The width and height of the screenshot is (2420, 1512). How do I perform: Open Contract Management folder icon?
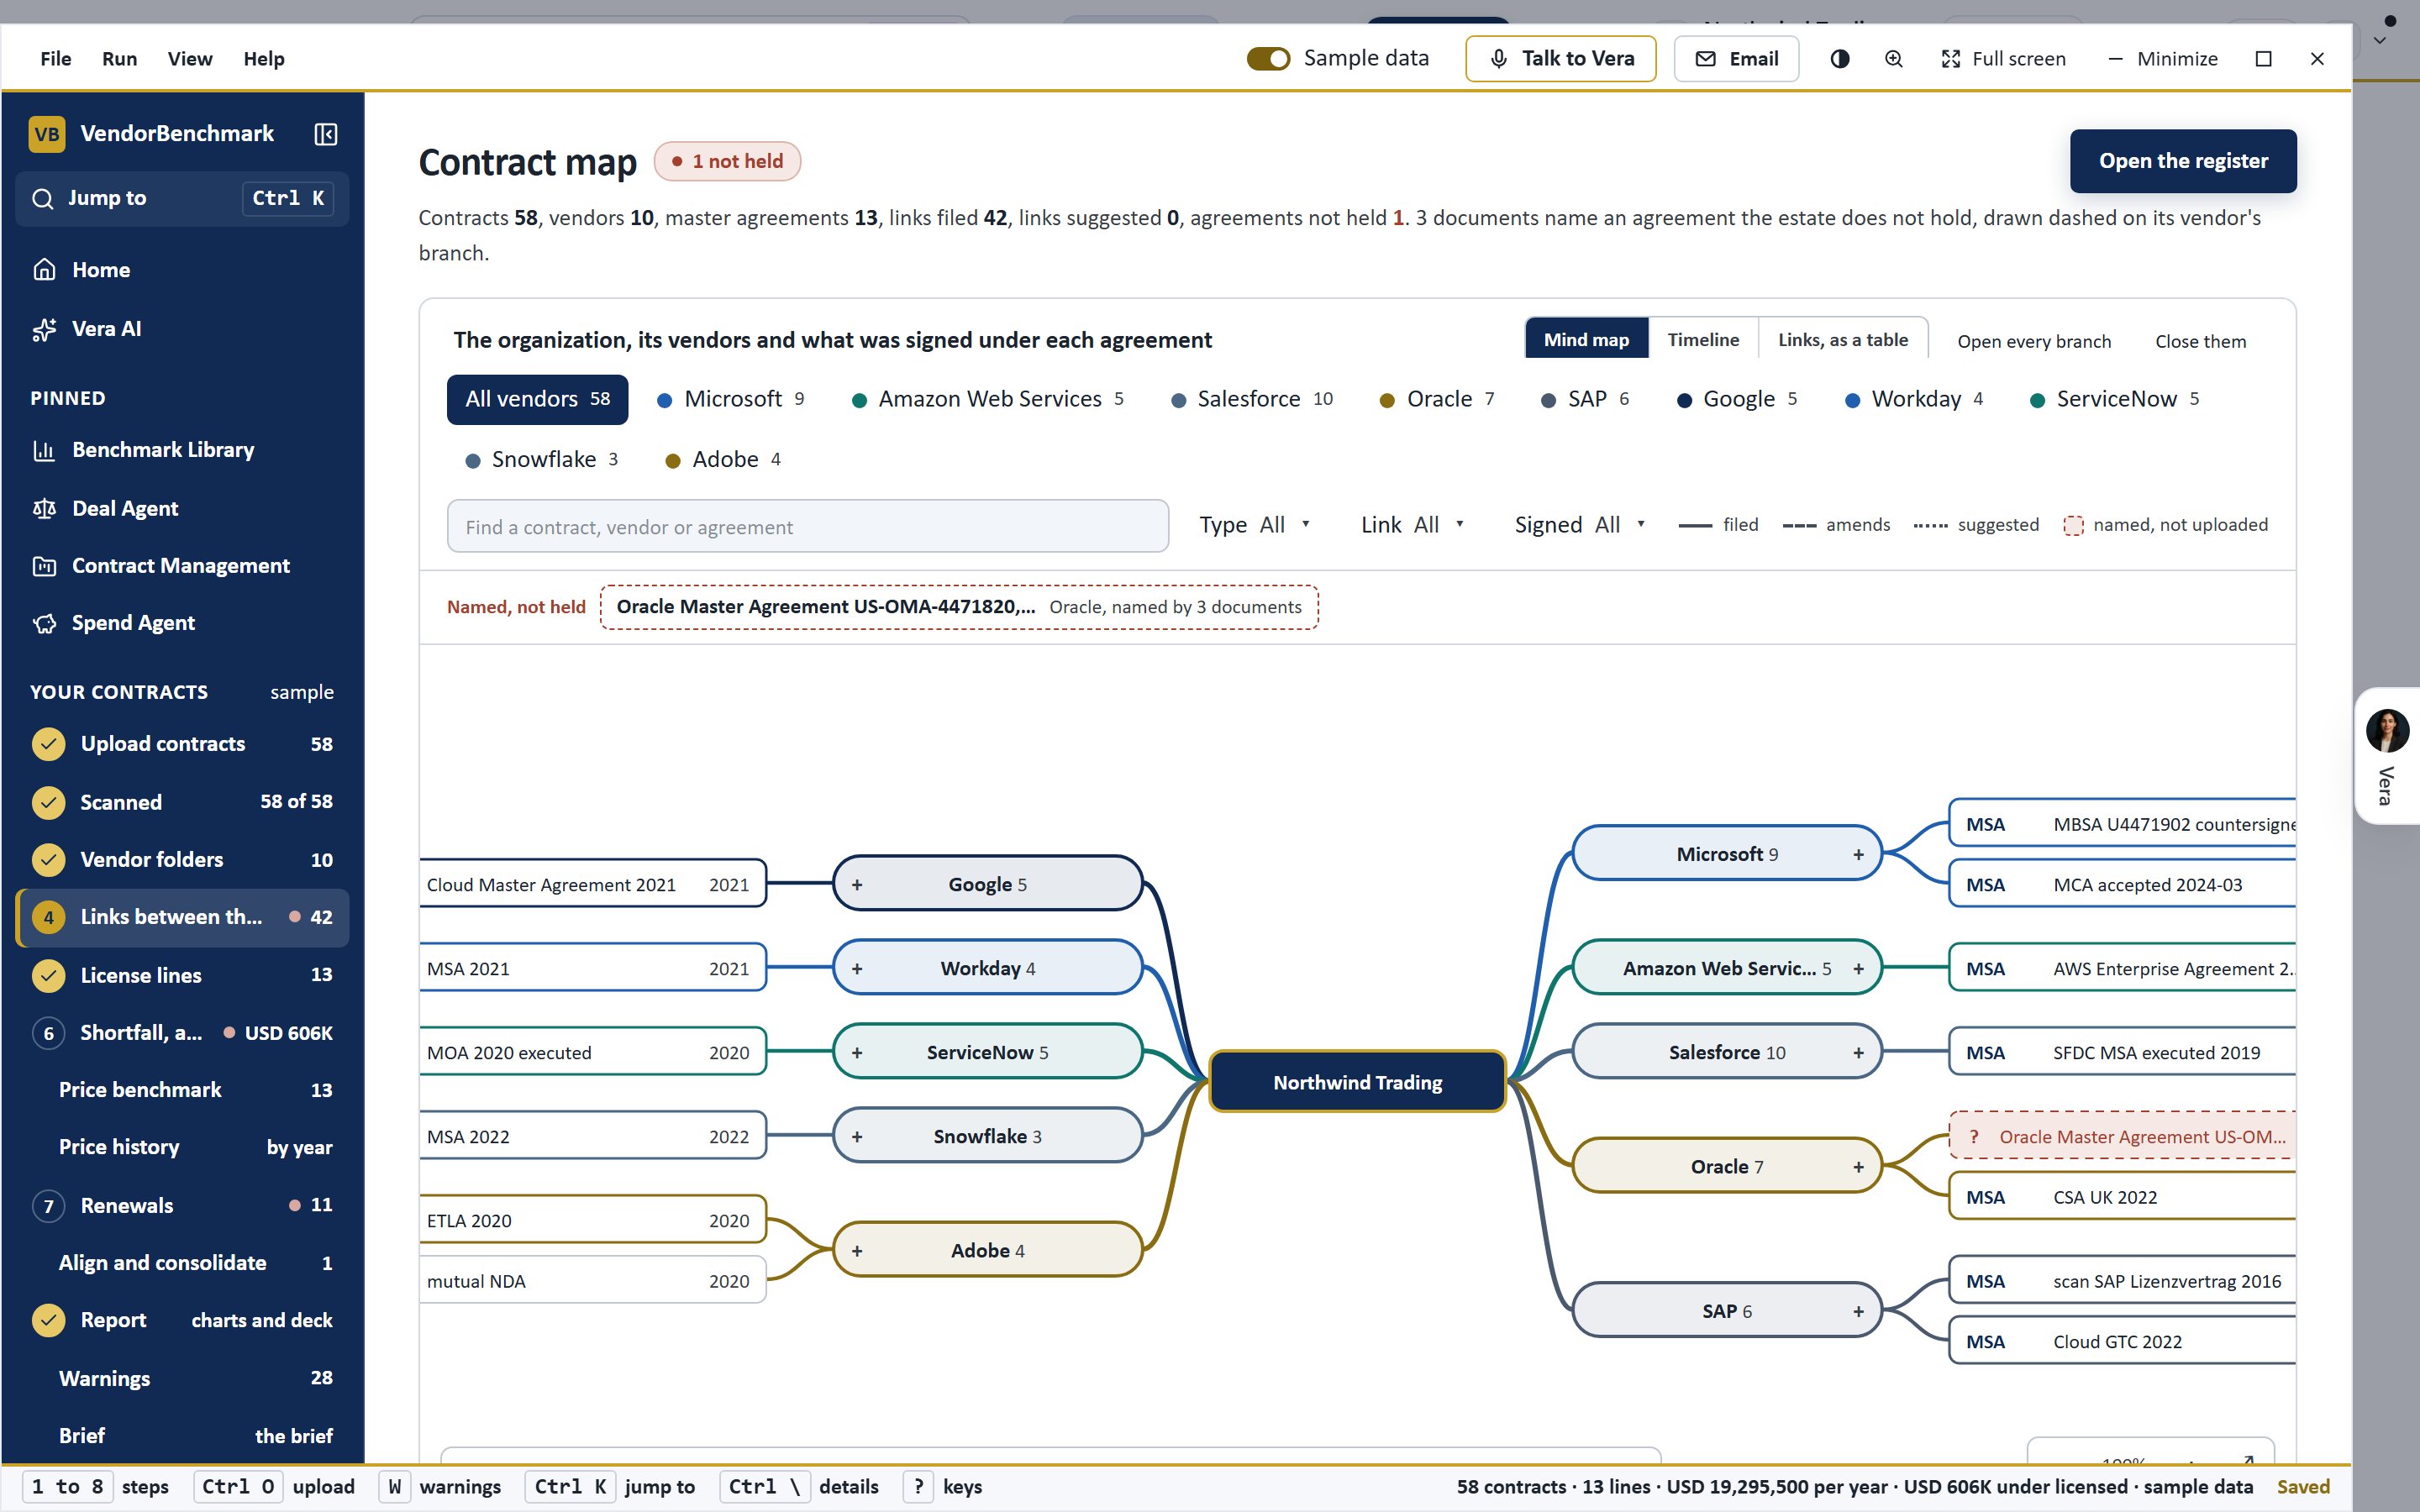click(44, 566)
